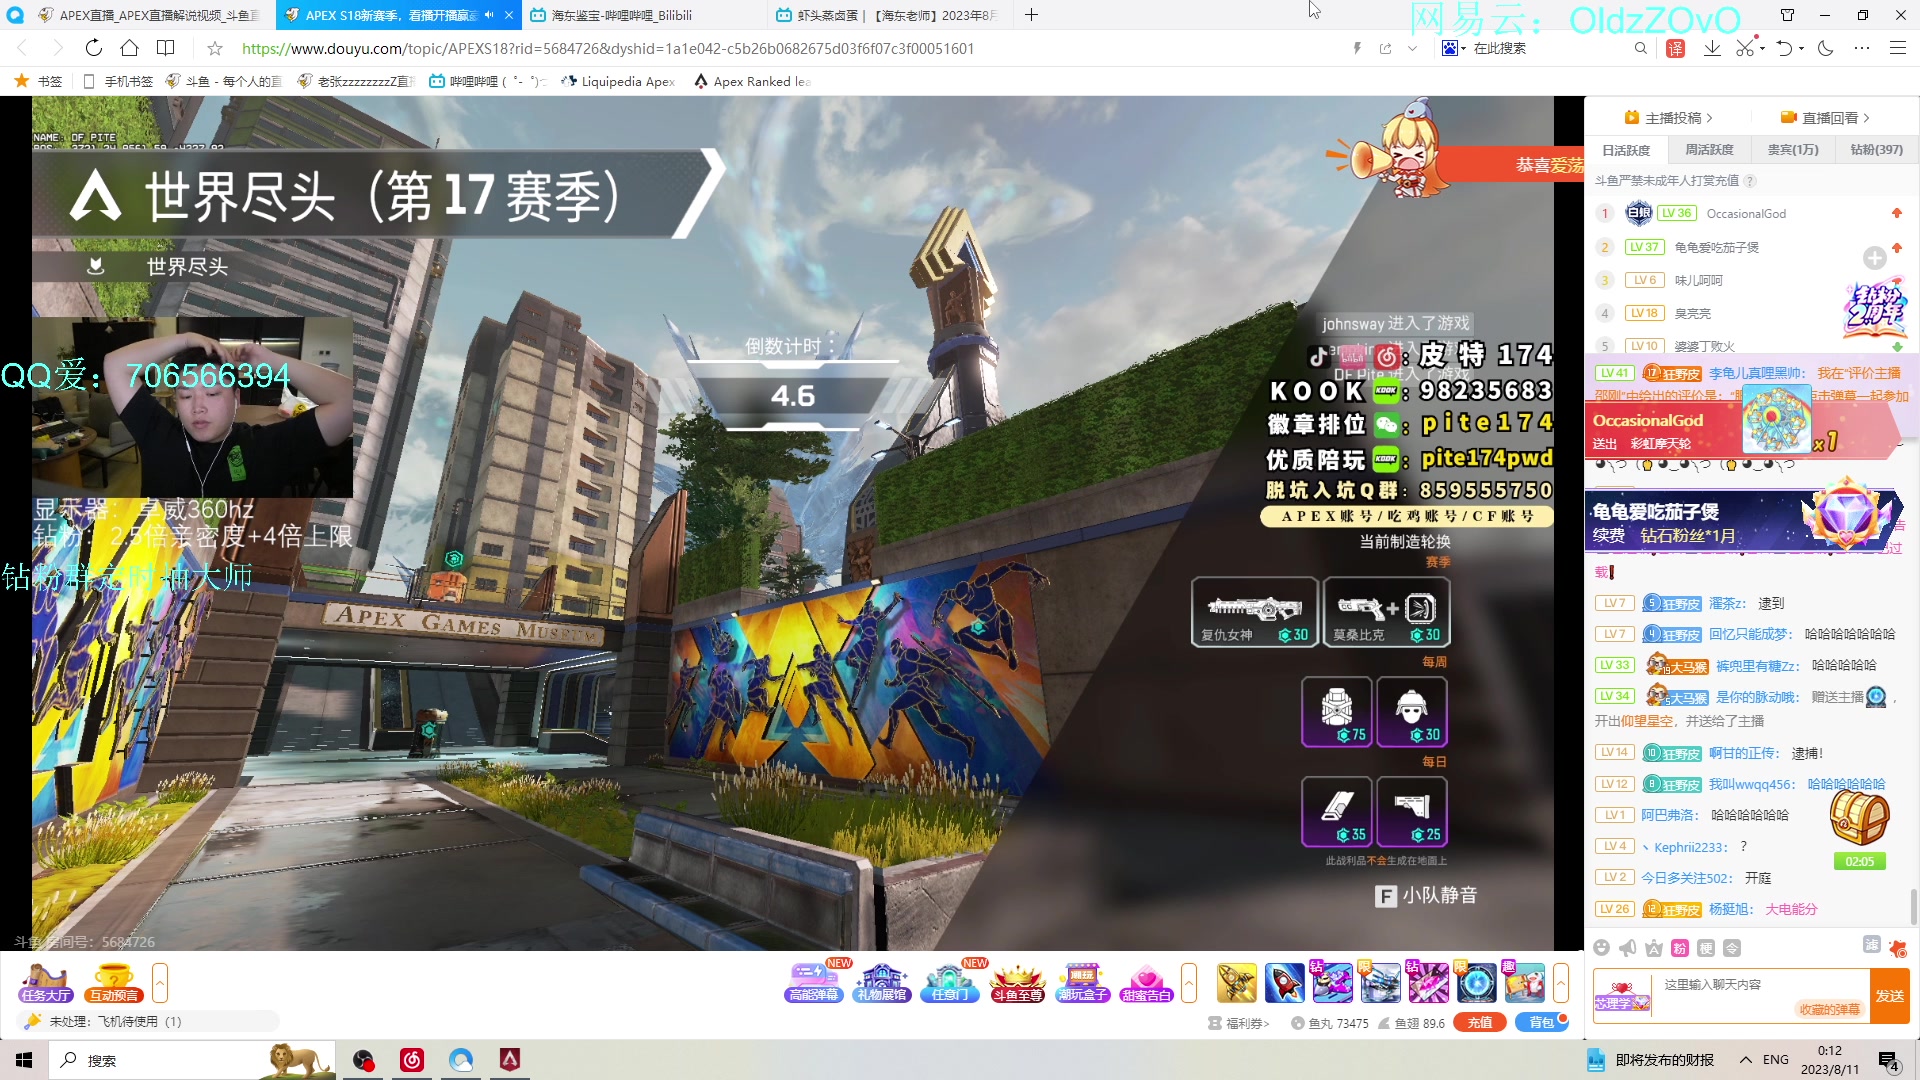Image resolution: width=1920 pixels, height=1080 pixels.
Task: Click the scissors screenshot tool
Action: [1745, 48]
